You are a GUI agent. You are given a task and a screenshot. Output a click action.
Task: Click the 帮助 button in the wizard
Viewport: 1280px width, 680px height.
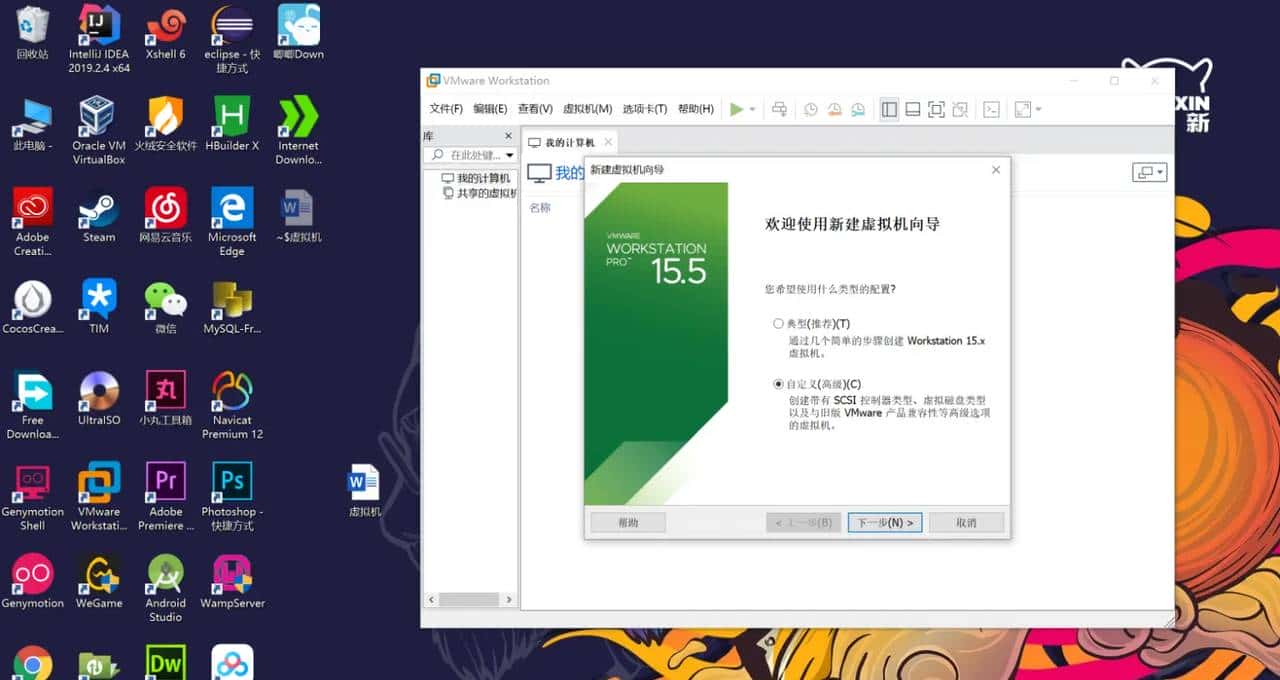pos(627,522)
